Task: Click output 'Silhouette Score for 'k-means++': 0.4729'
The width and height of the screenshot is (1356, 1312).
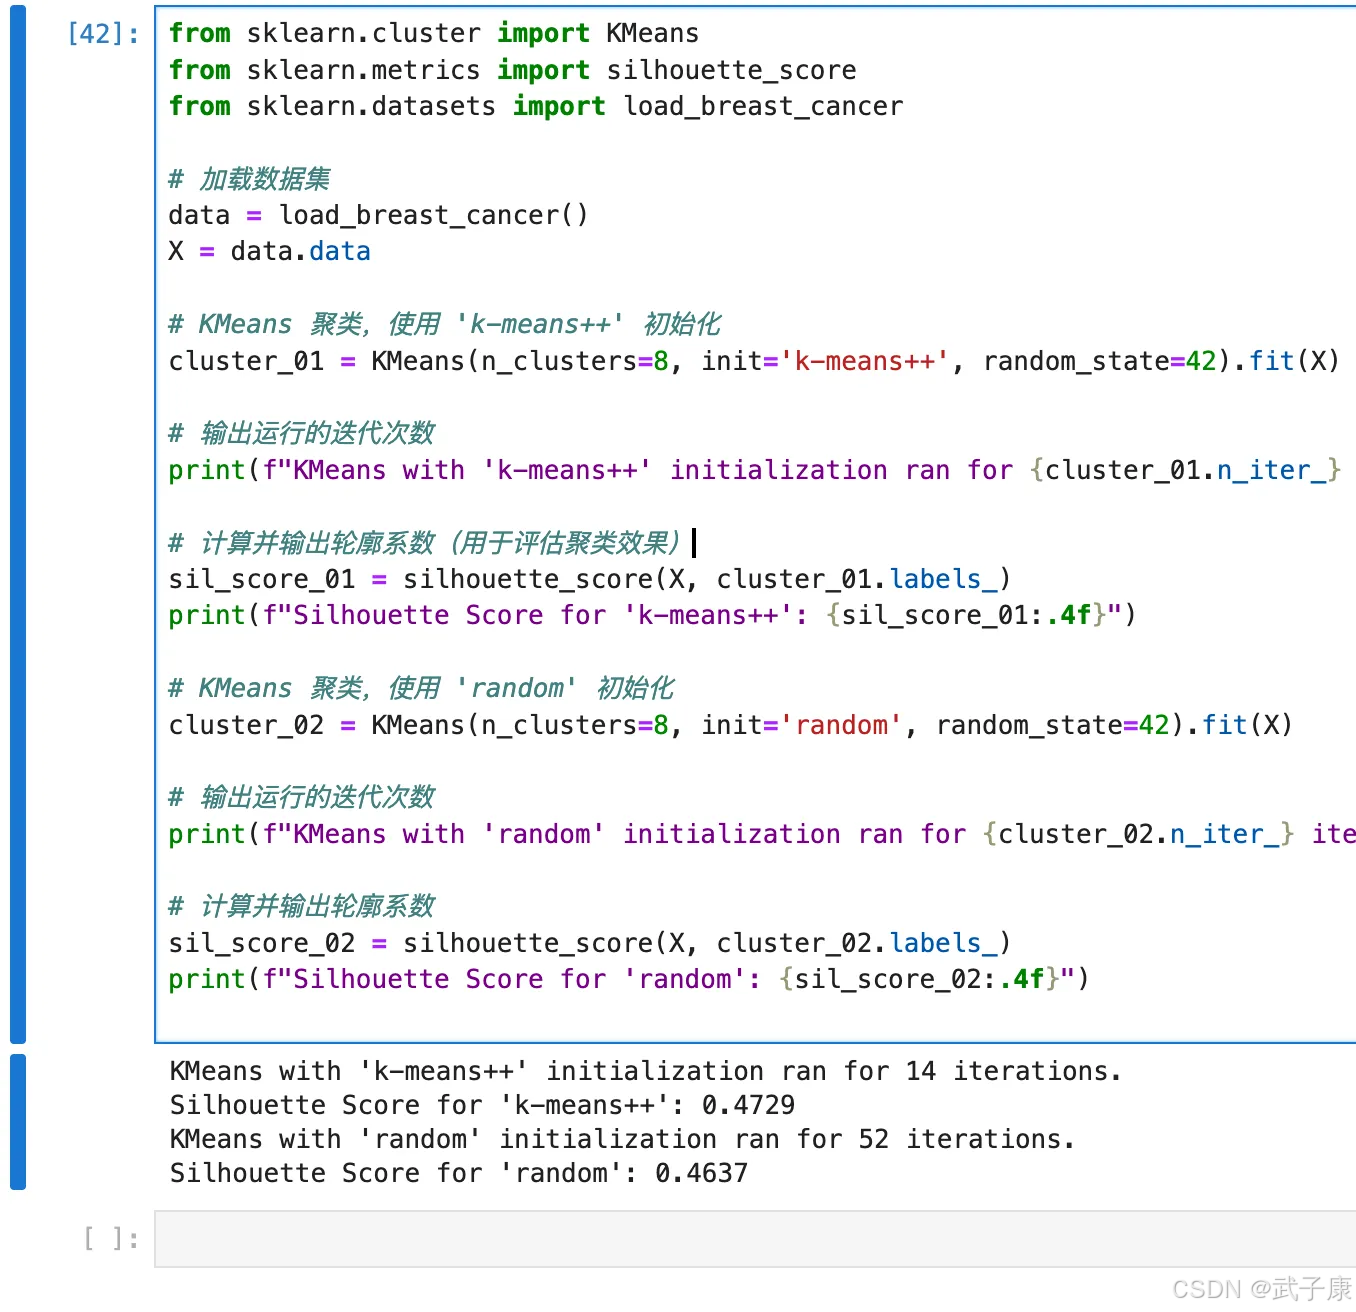Action: (483, 1105)
